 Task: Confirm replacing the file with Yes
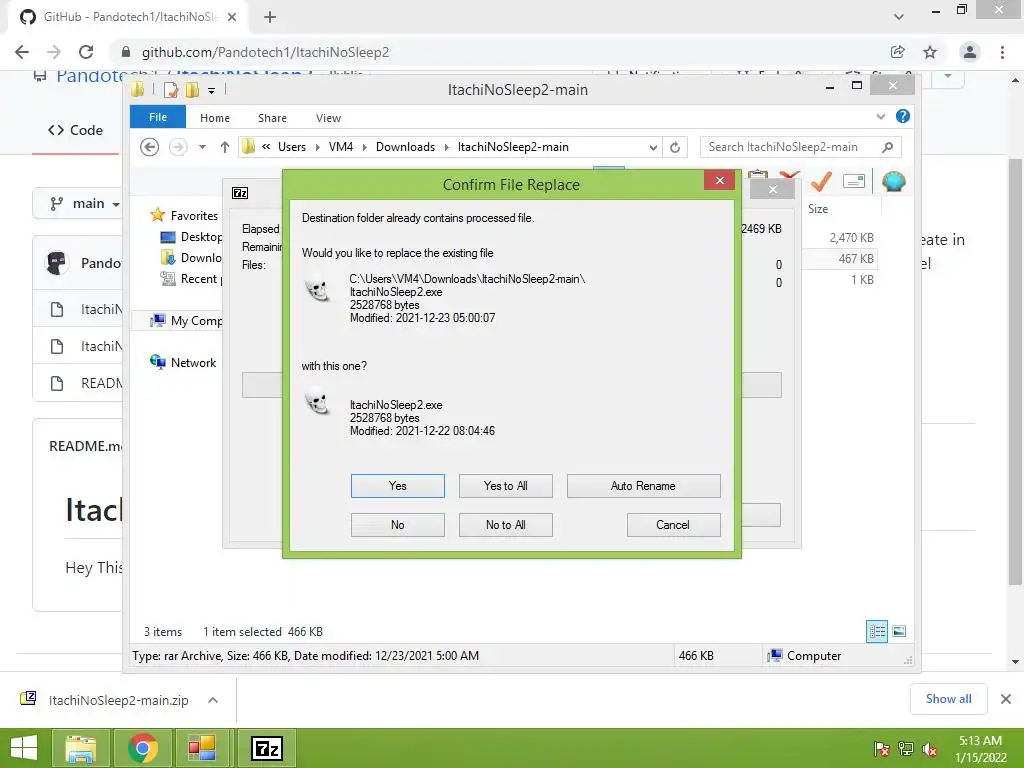click(x=397, y=486)
